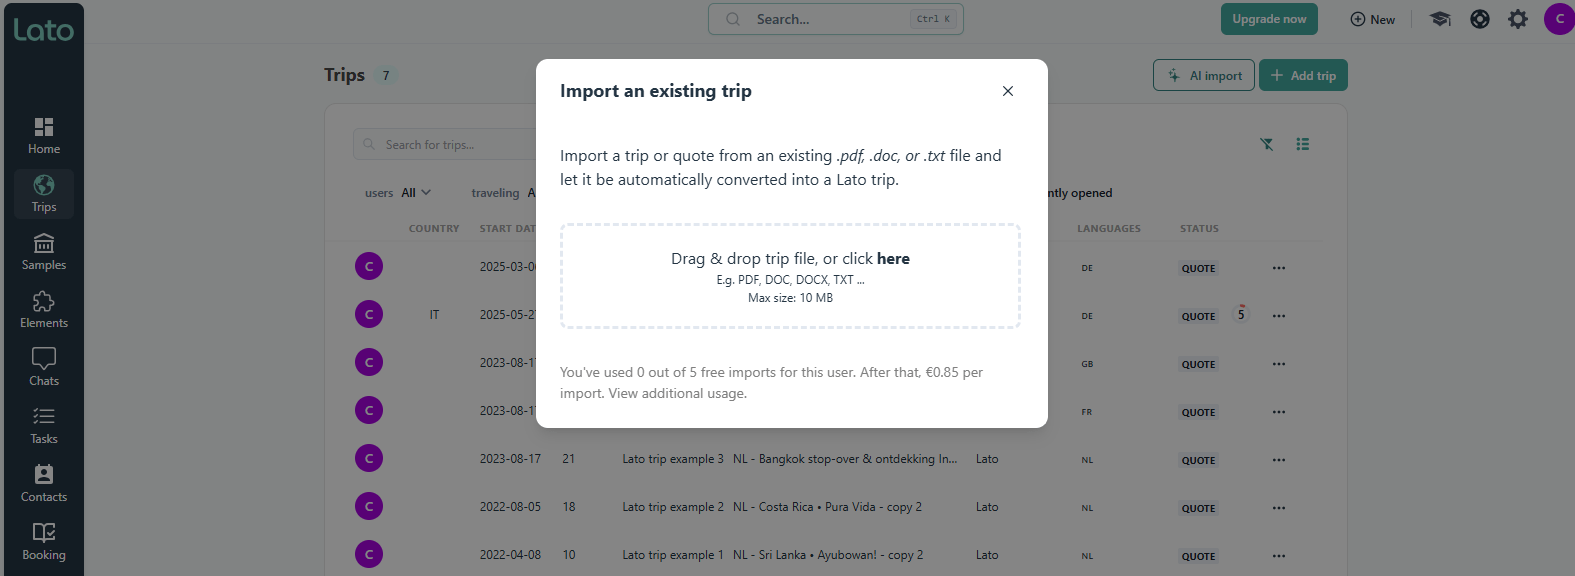Open Contacts from the sidebar
Screen dimensions: 1575x576
pyautogui.click(x=44, y=484)
